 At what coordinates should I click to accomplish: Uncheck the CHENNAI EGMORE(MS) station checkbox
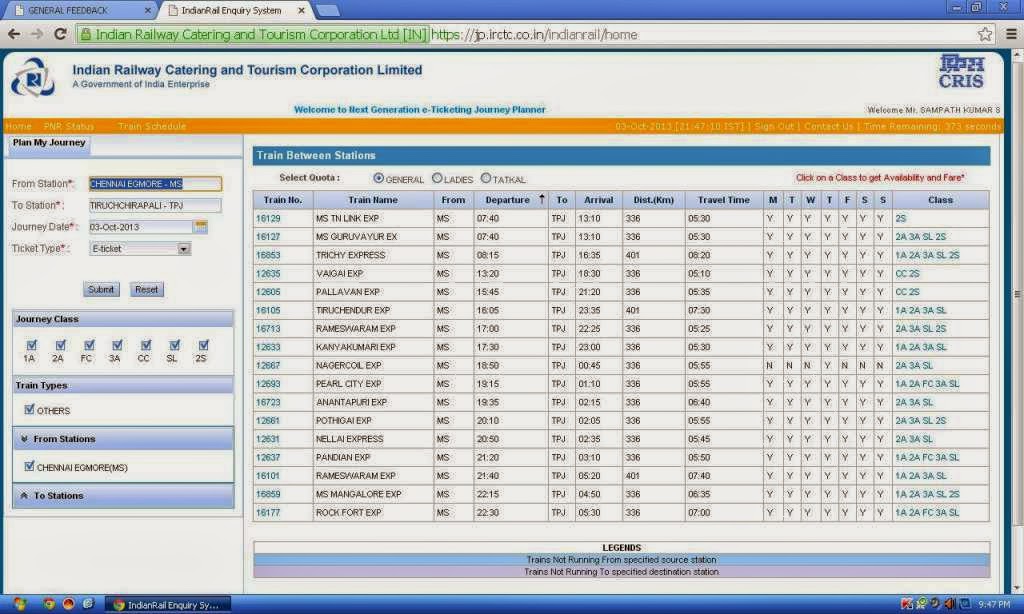click(x=29, y=466)
